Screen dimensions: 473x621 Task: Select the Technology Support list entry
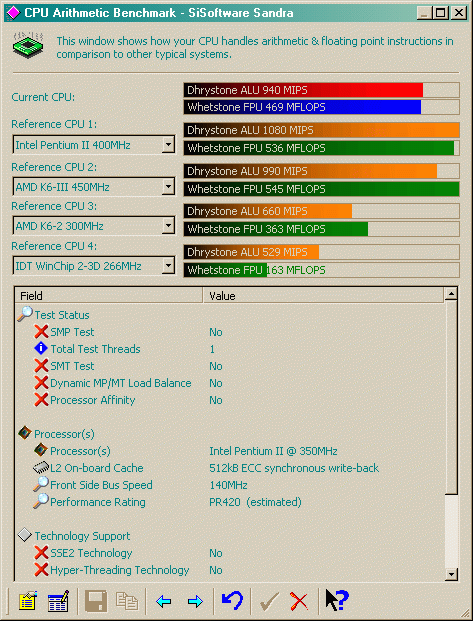82,536
